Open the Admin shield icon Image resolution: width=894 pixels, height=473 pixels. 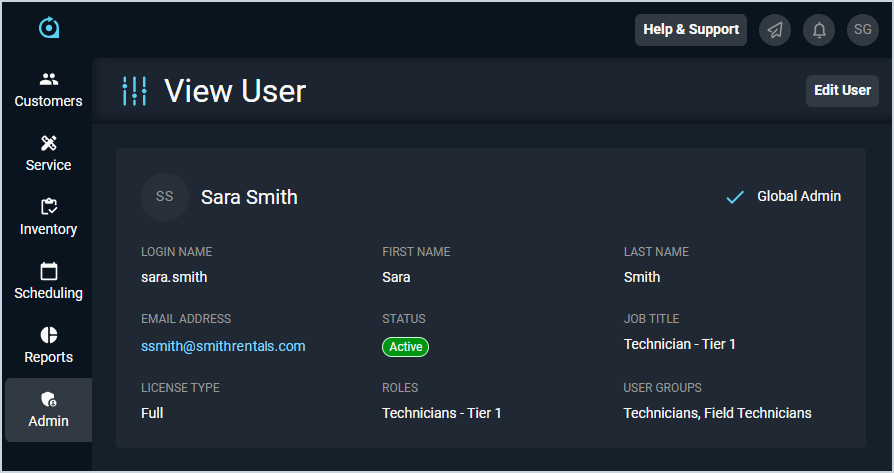click(x=48, y=399)
